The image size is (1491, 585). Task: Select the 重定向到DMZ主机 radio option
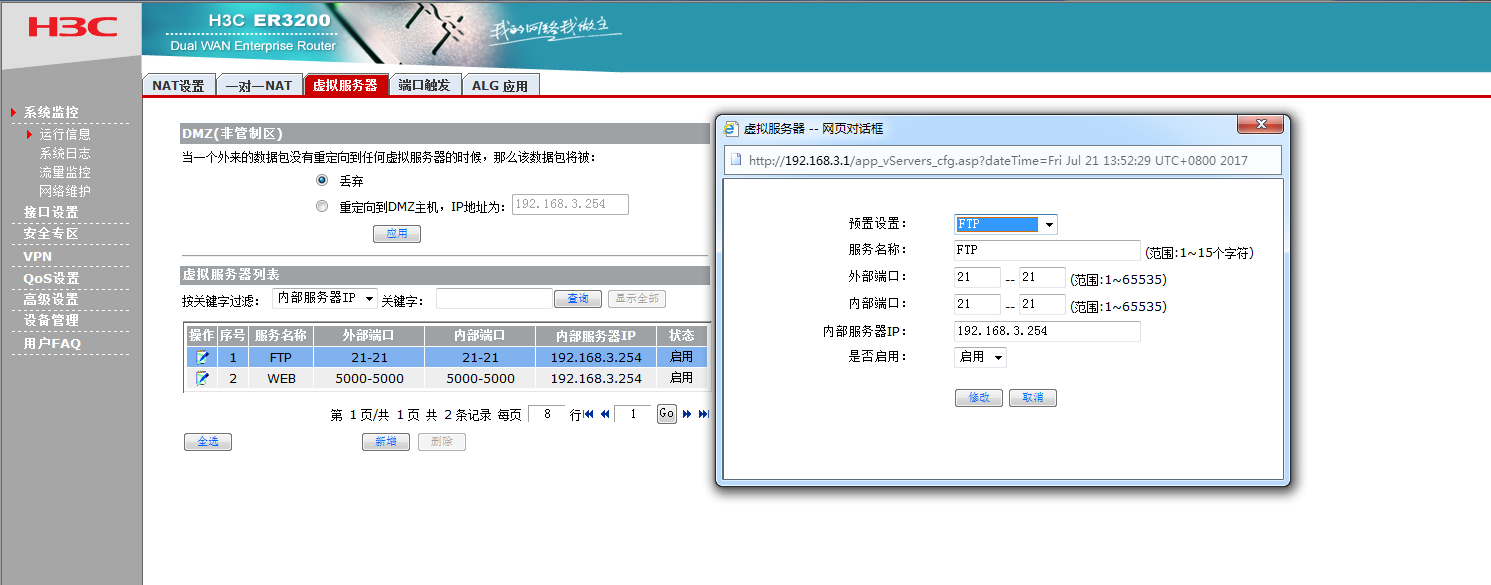coord(322,206)
